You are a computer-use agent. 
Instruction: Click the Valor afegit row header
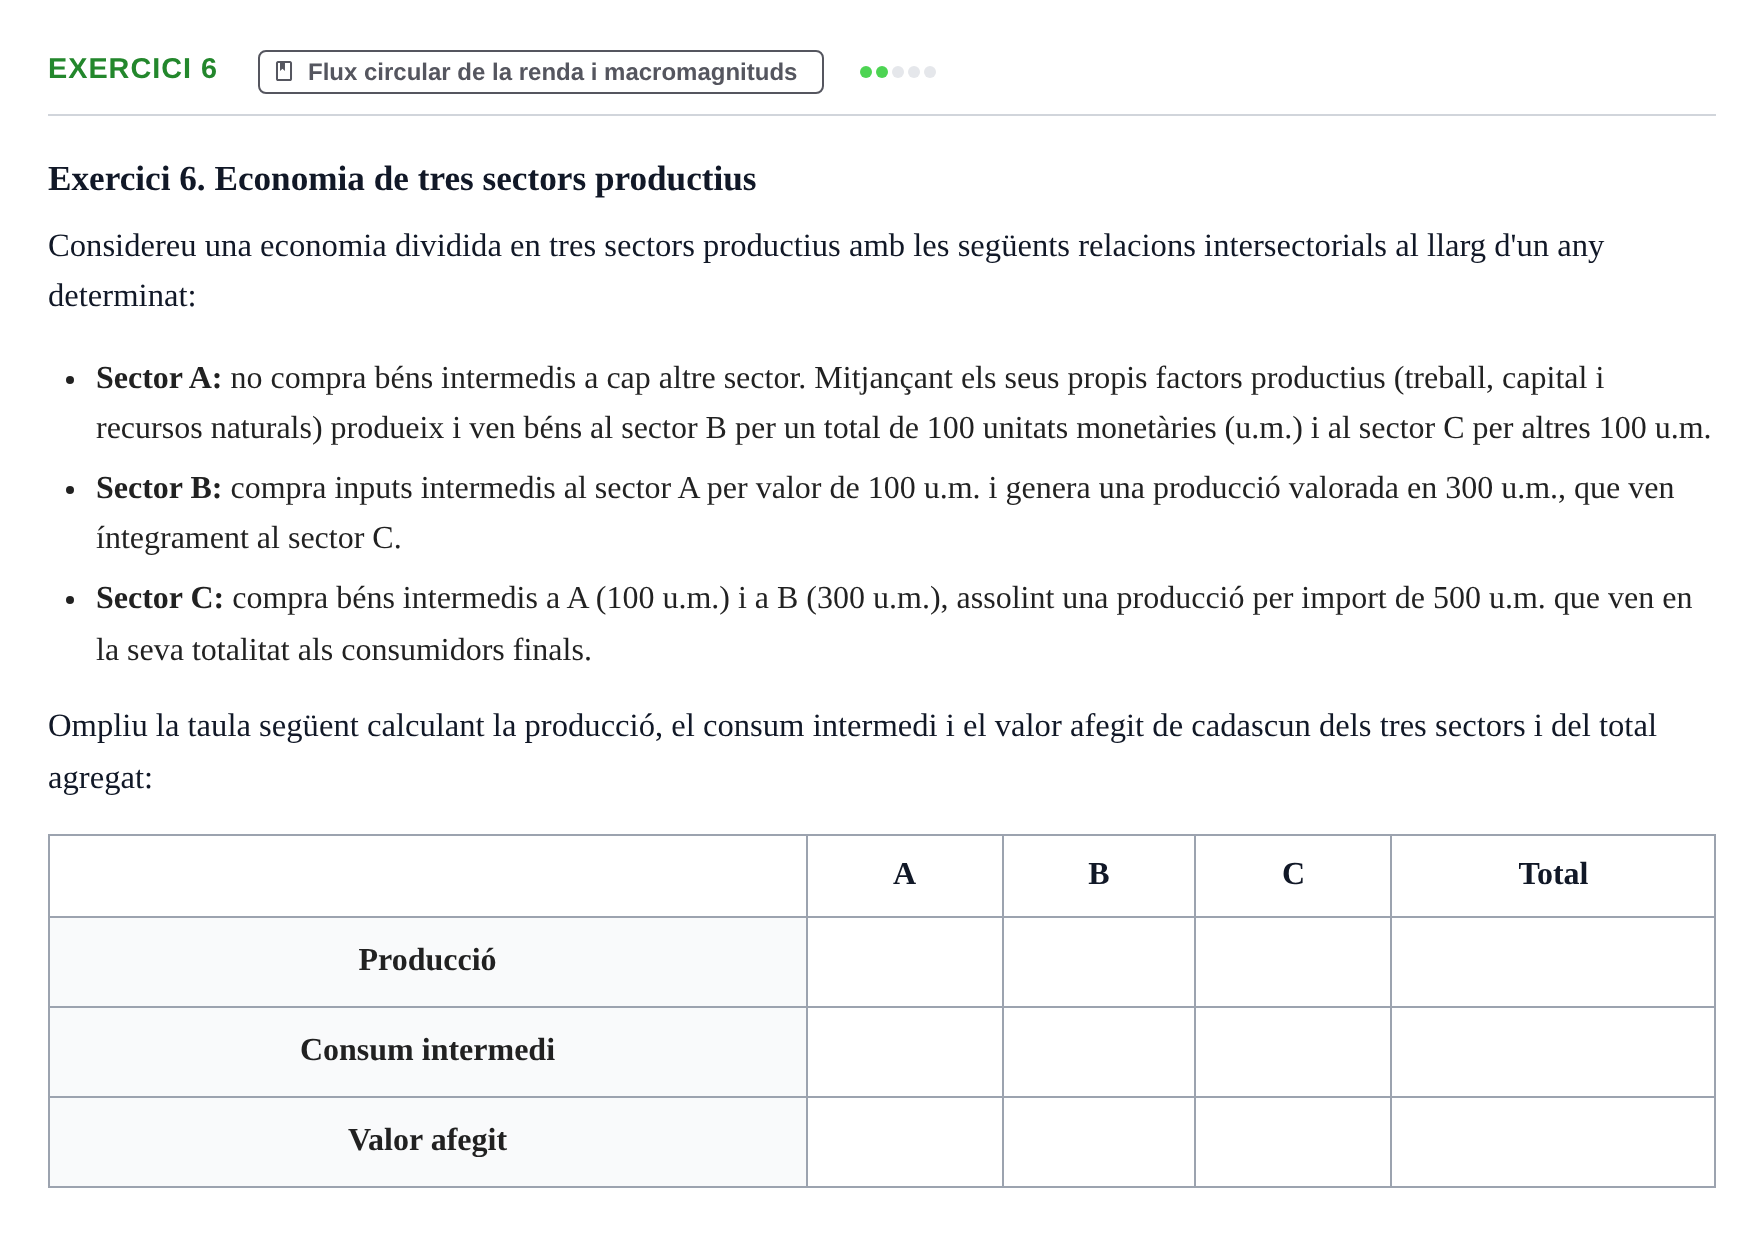(428, 1140)
